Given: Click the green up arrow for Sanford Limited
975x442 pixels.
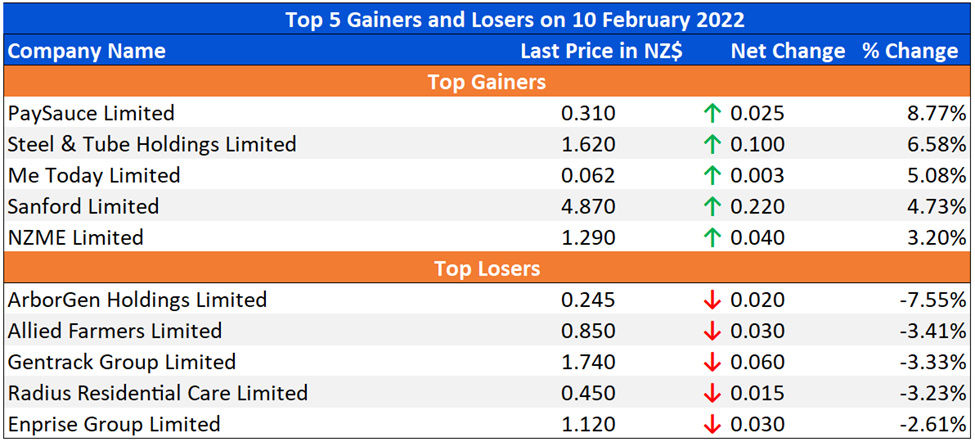Looking at the screenshot, I should (x=712, y=206).
